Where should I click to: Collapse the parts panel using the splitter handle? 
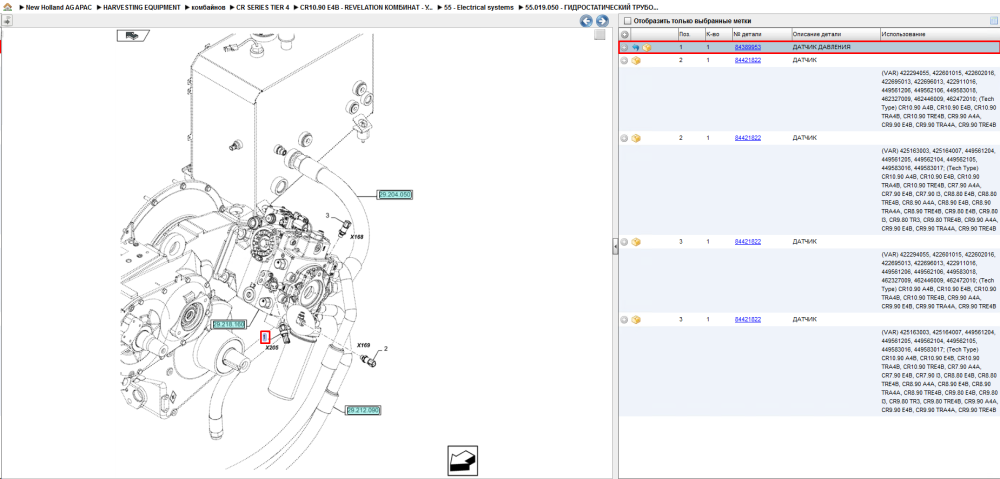click(615, 246)
